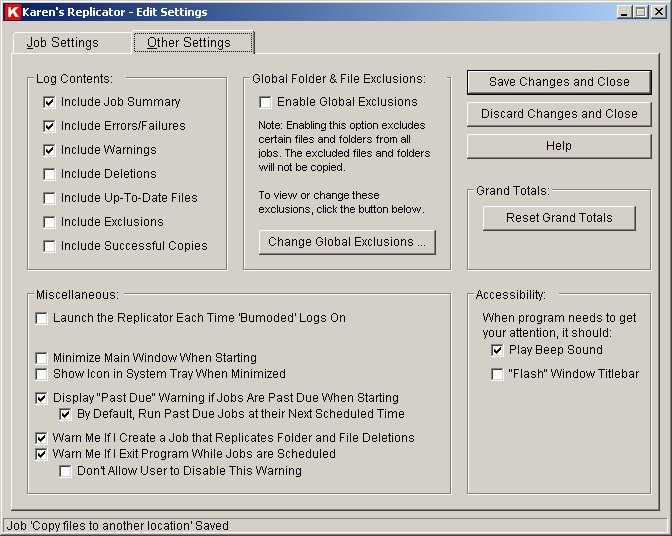This screenshot has height=536, width=672.
Task: Check Include Up-To-Date Files
Action: tap(49, 198)
